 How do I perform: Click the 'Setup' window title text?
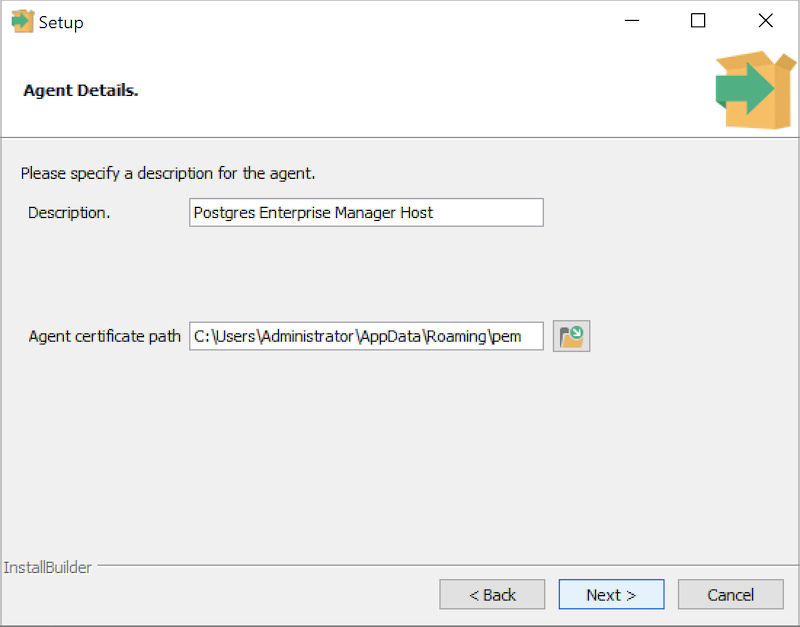click(61, 22)
